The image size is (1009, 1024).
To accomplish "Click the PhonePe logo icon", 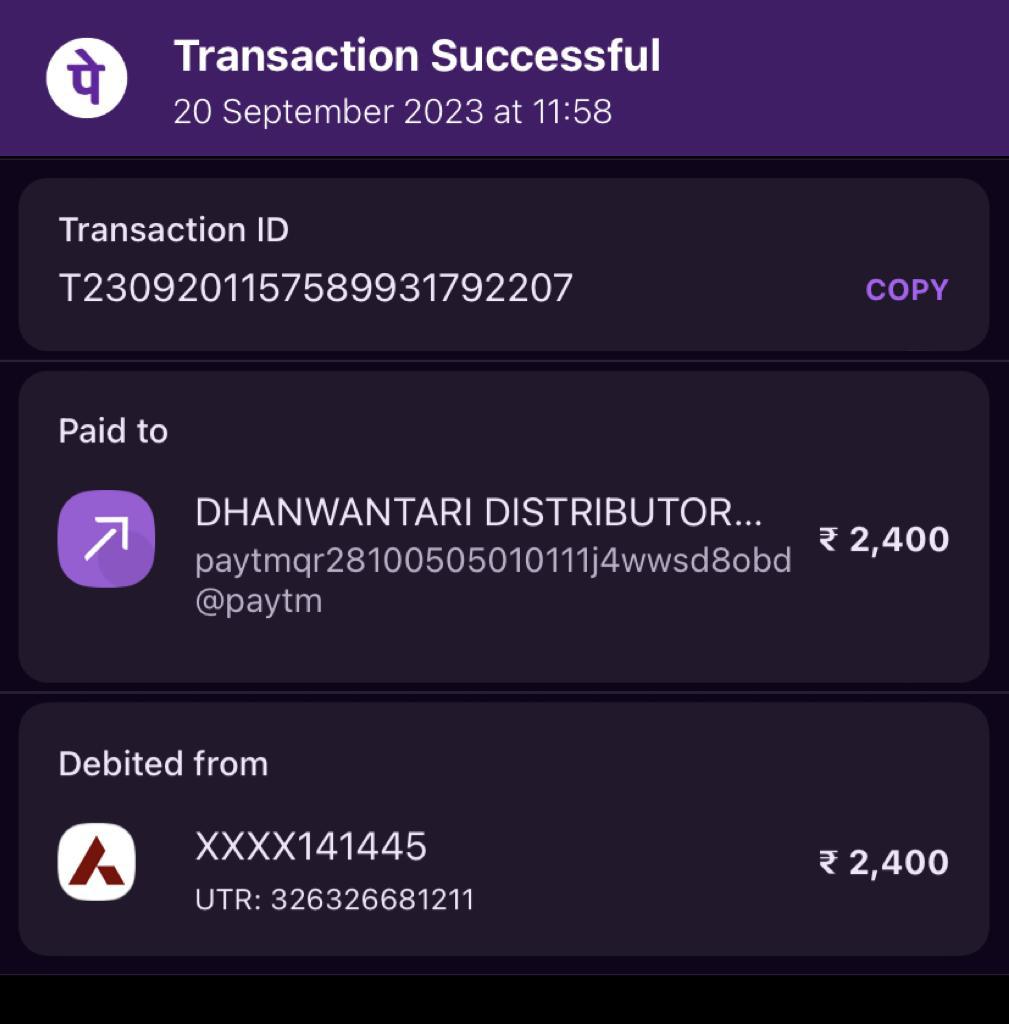I will [x=86, y=78].
